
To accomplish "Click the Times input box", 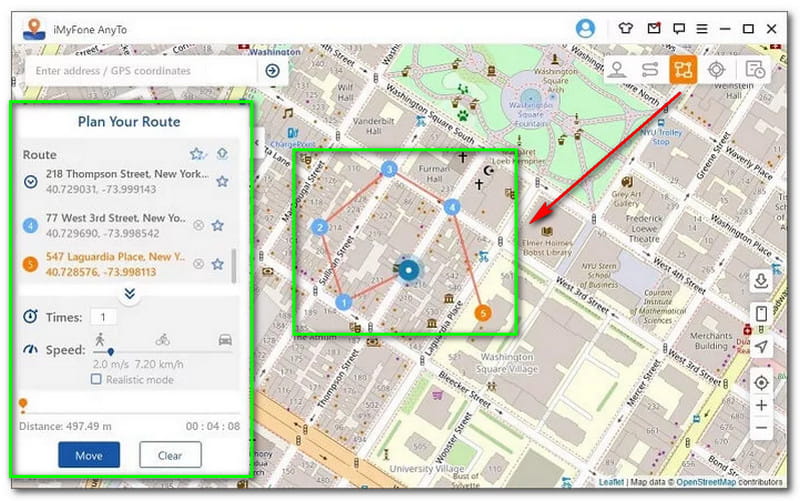I will (x=103, y=317).
